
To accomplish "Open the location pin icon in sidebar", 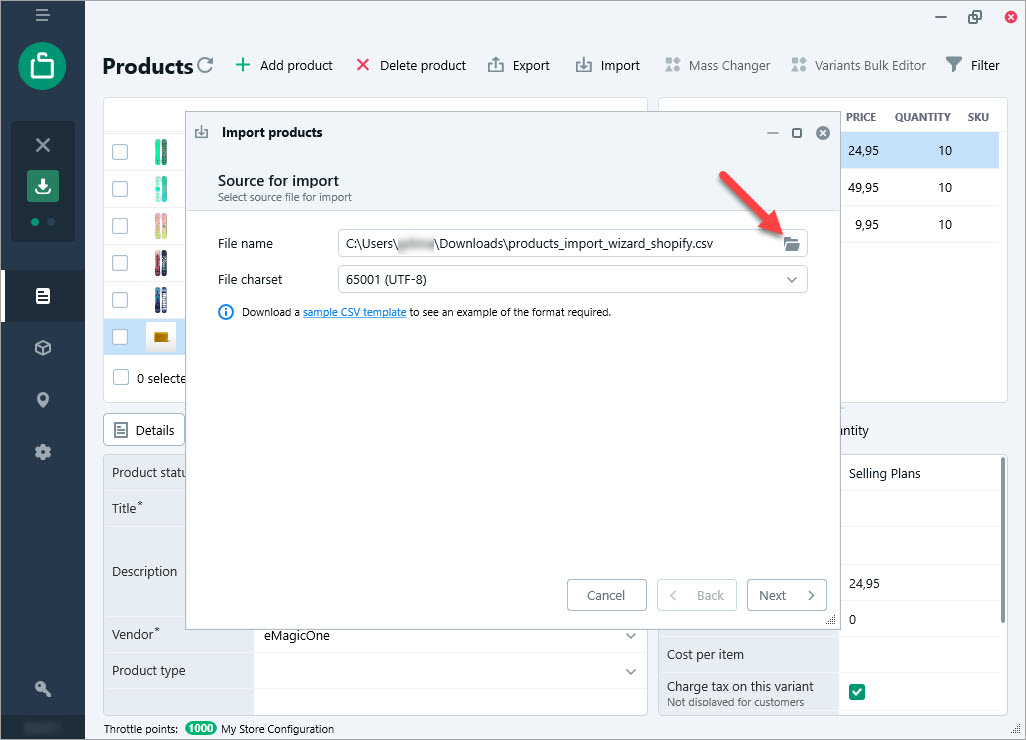I will [x=43, y=400].
